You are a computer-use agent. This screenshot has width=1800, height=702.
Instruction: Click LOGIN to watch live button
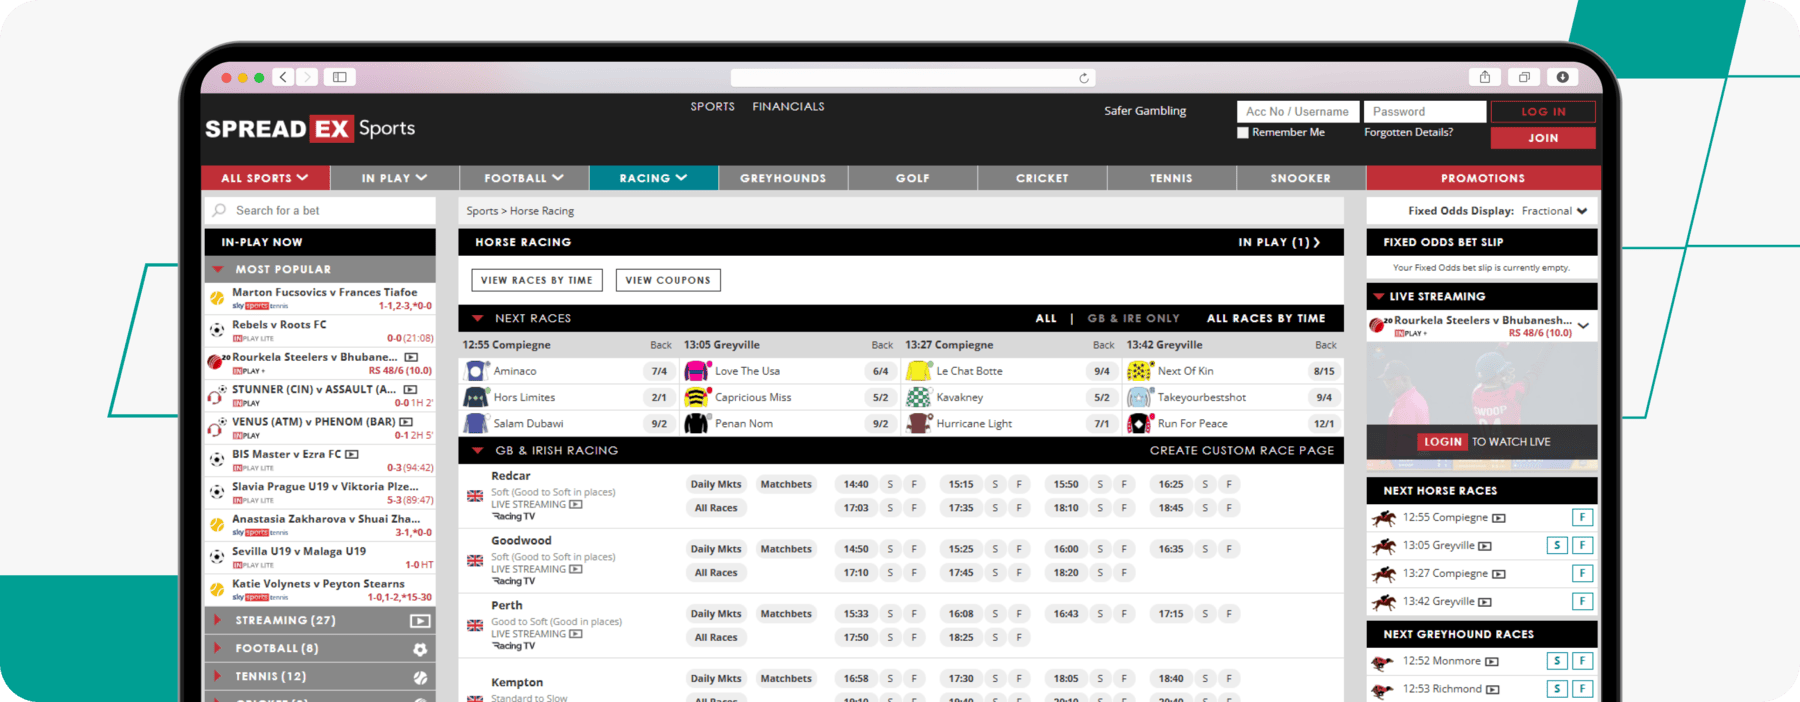1443,442
